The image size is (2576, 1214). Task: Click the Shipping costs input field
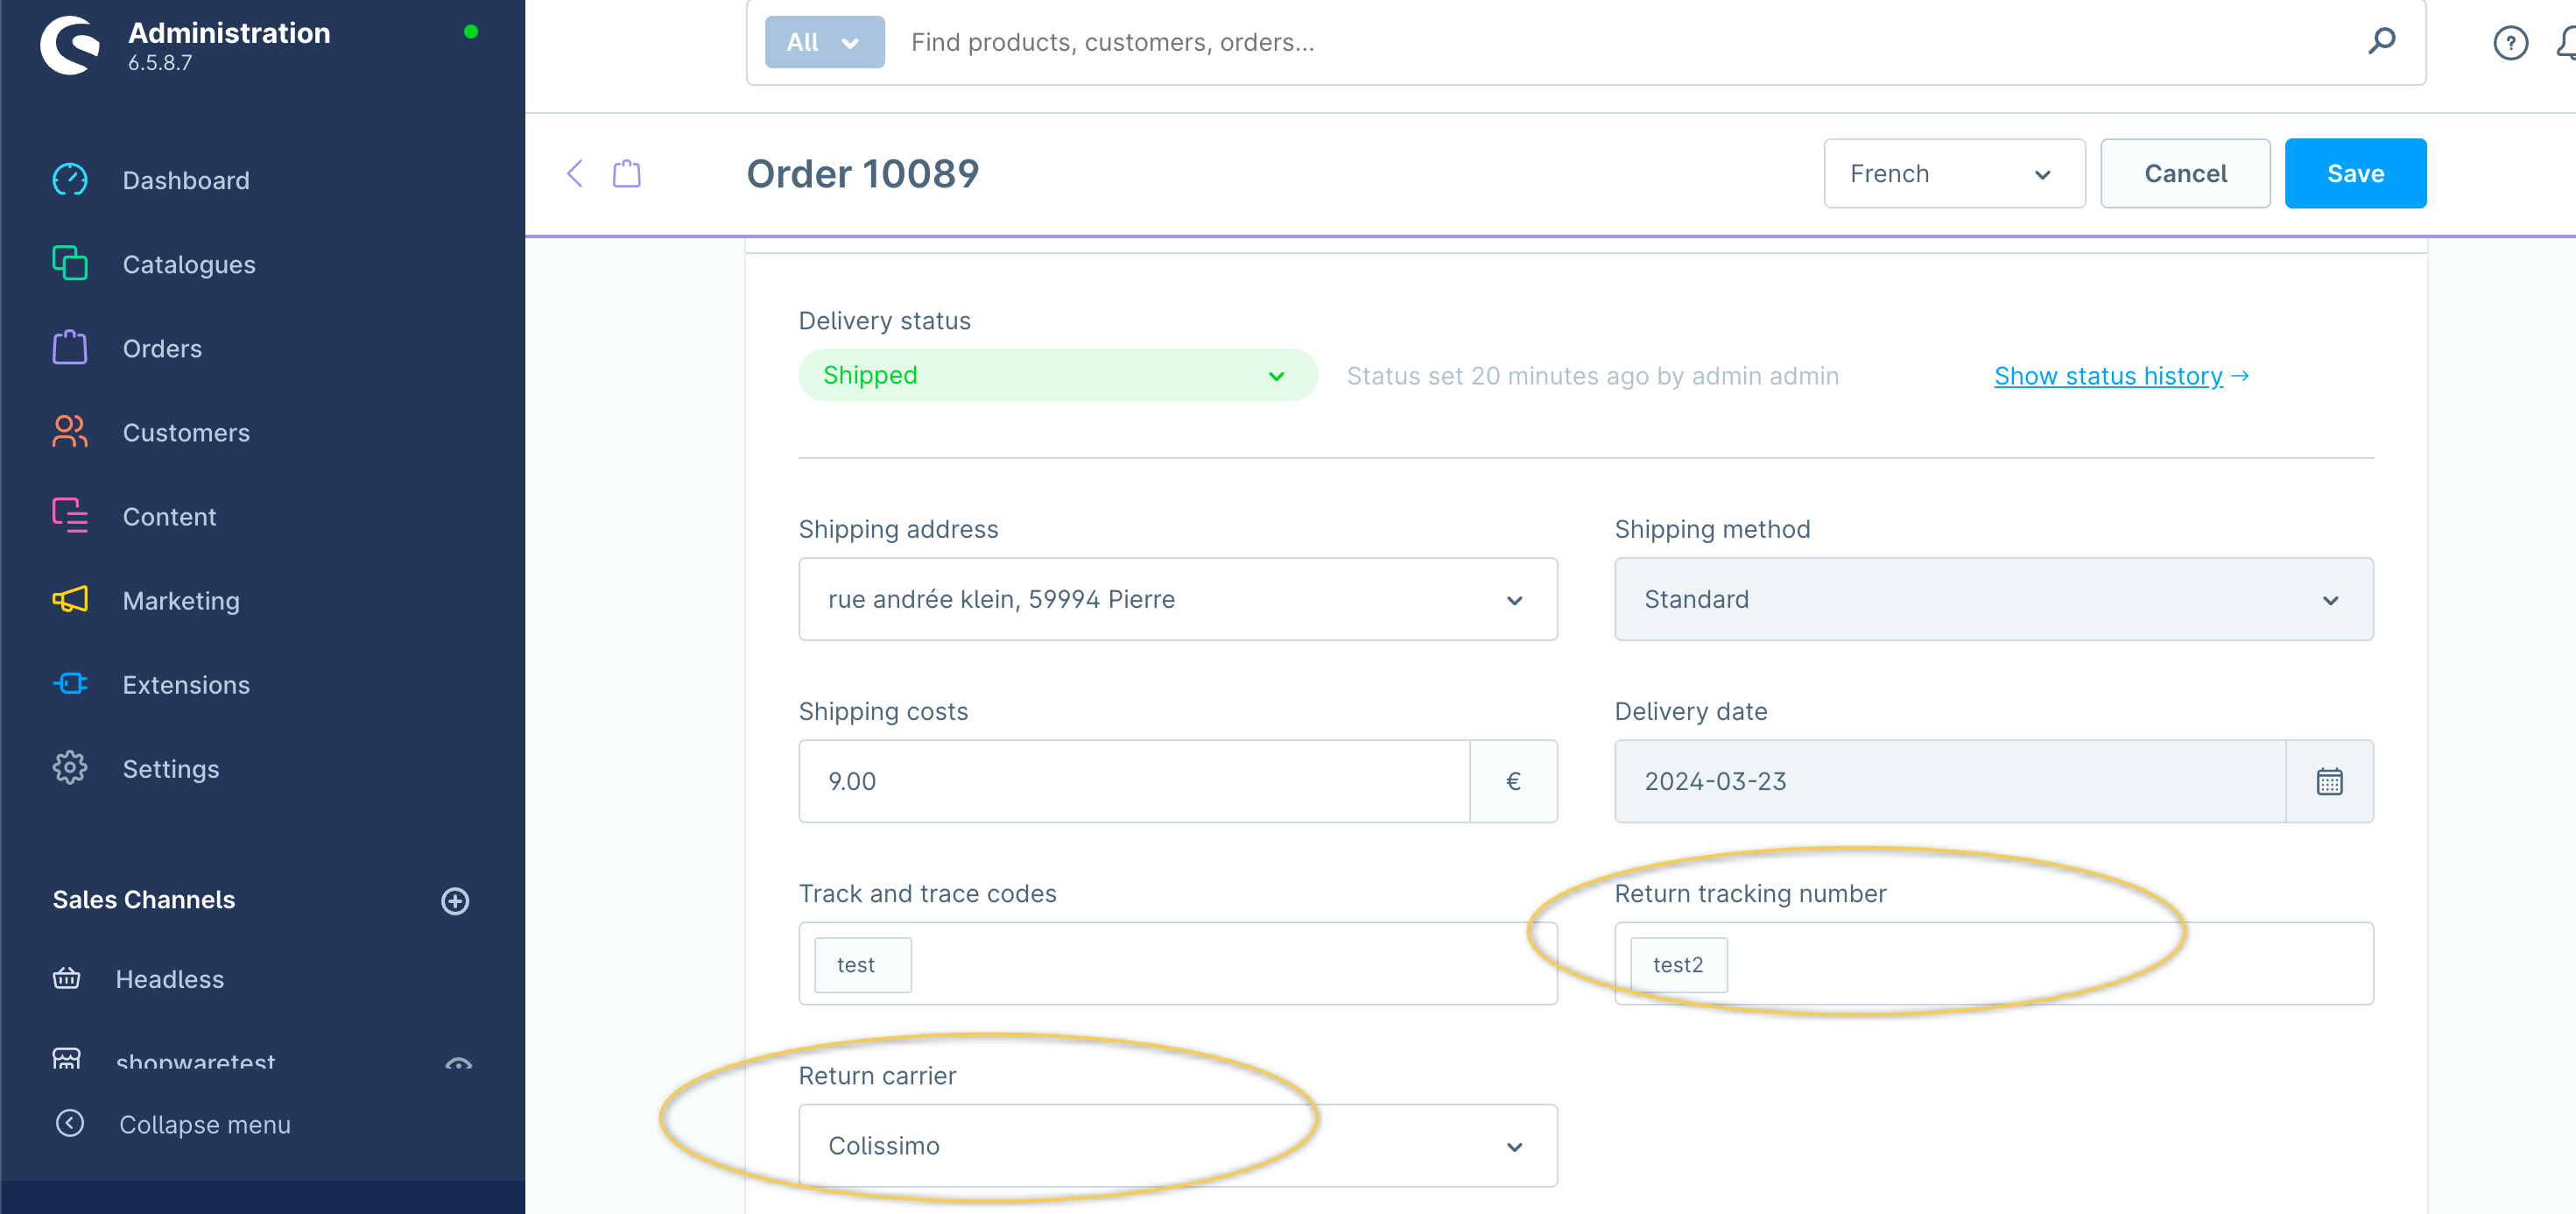tap(1133, 781)
